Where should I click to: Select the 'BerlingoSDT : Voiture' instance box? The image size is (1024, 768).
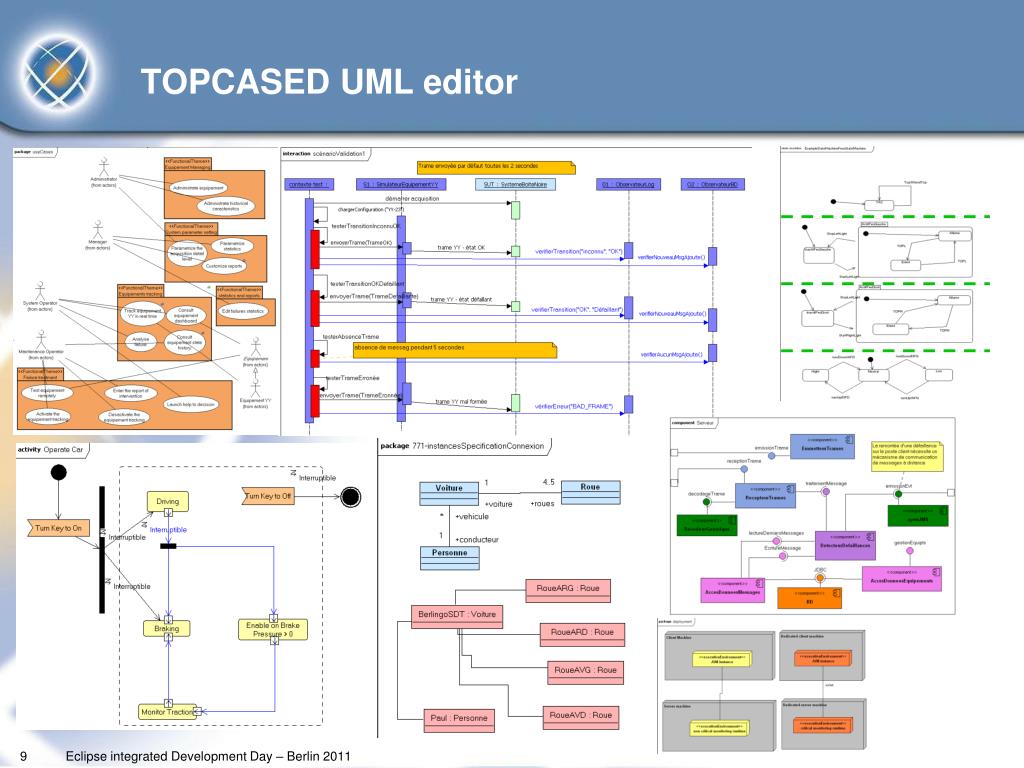click(457, 617)
